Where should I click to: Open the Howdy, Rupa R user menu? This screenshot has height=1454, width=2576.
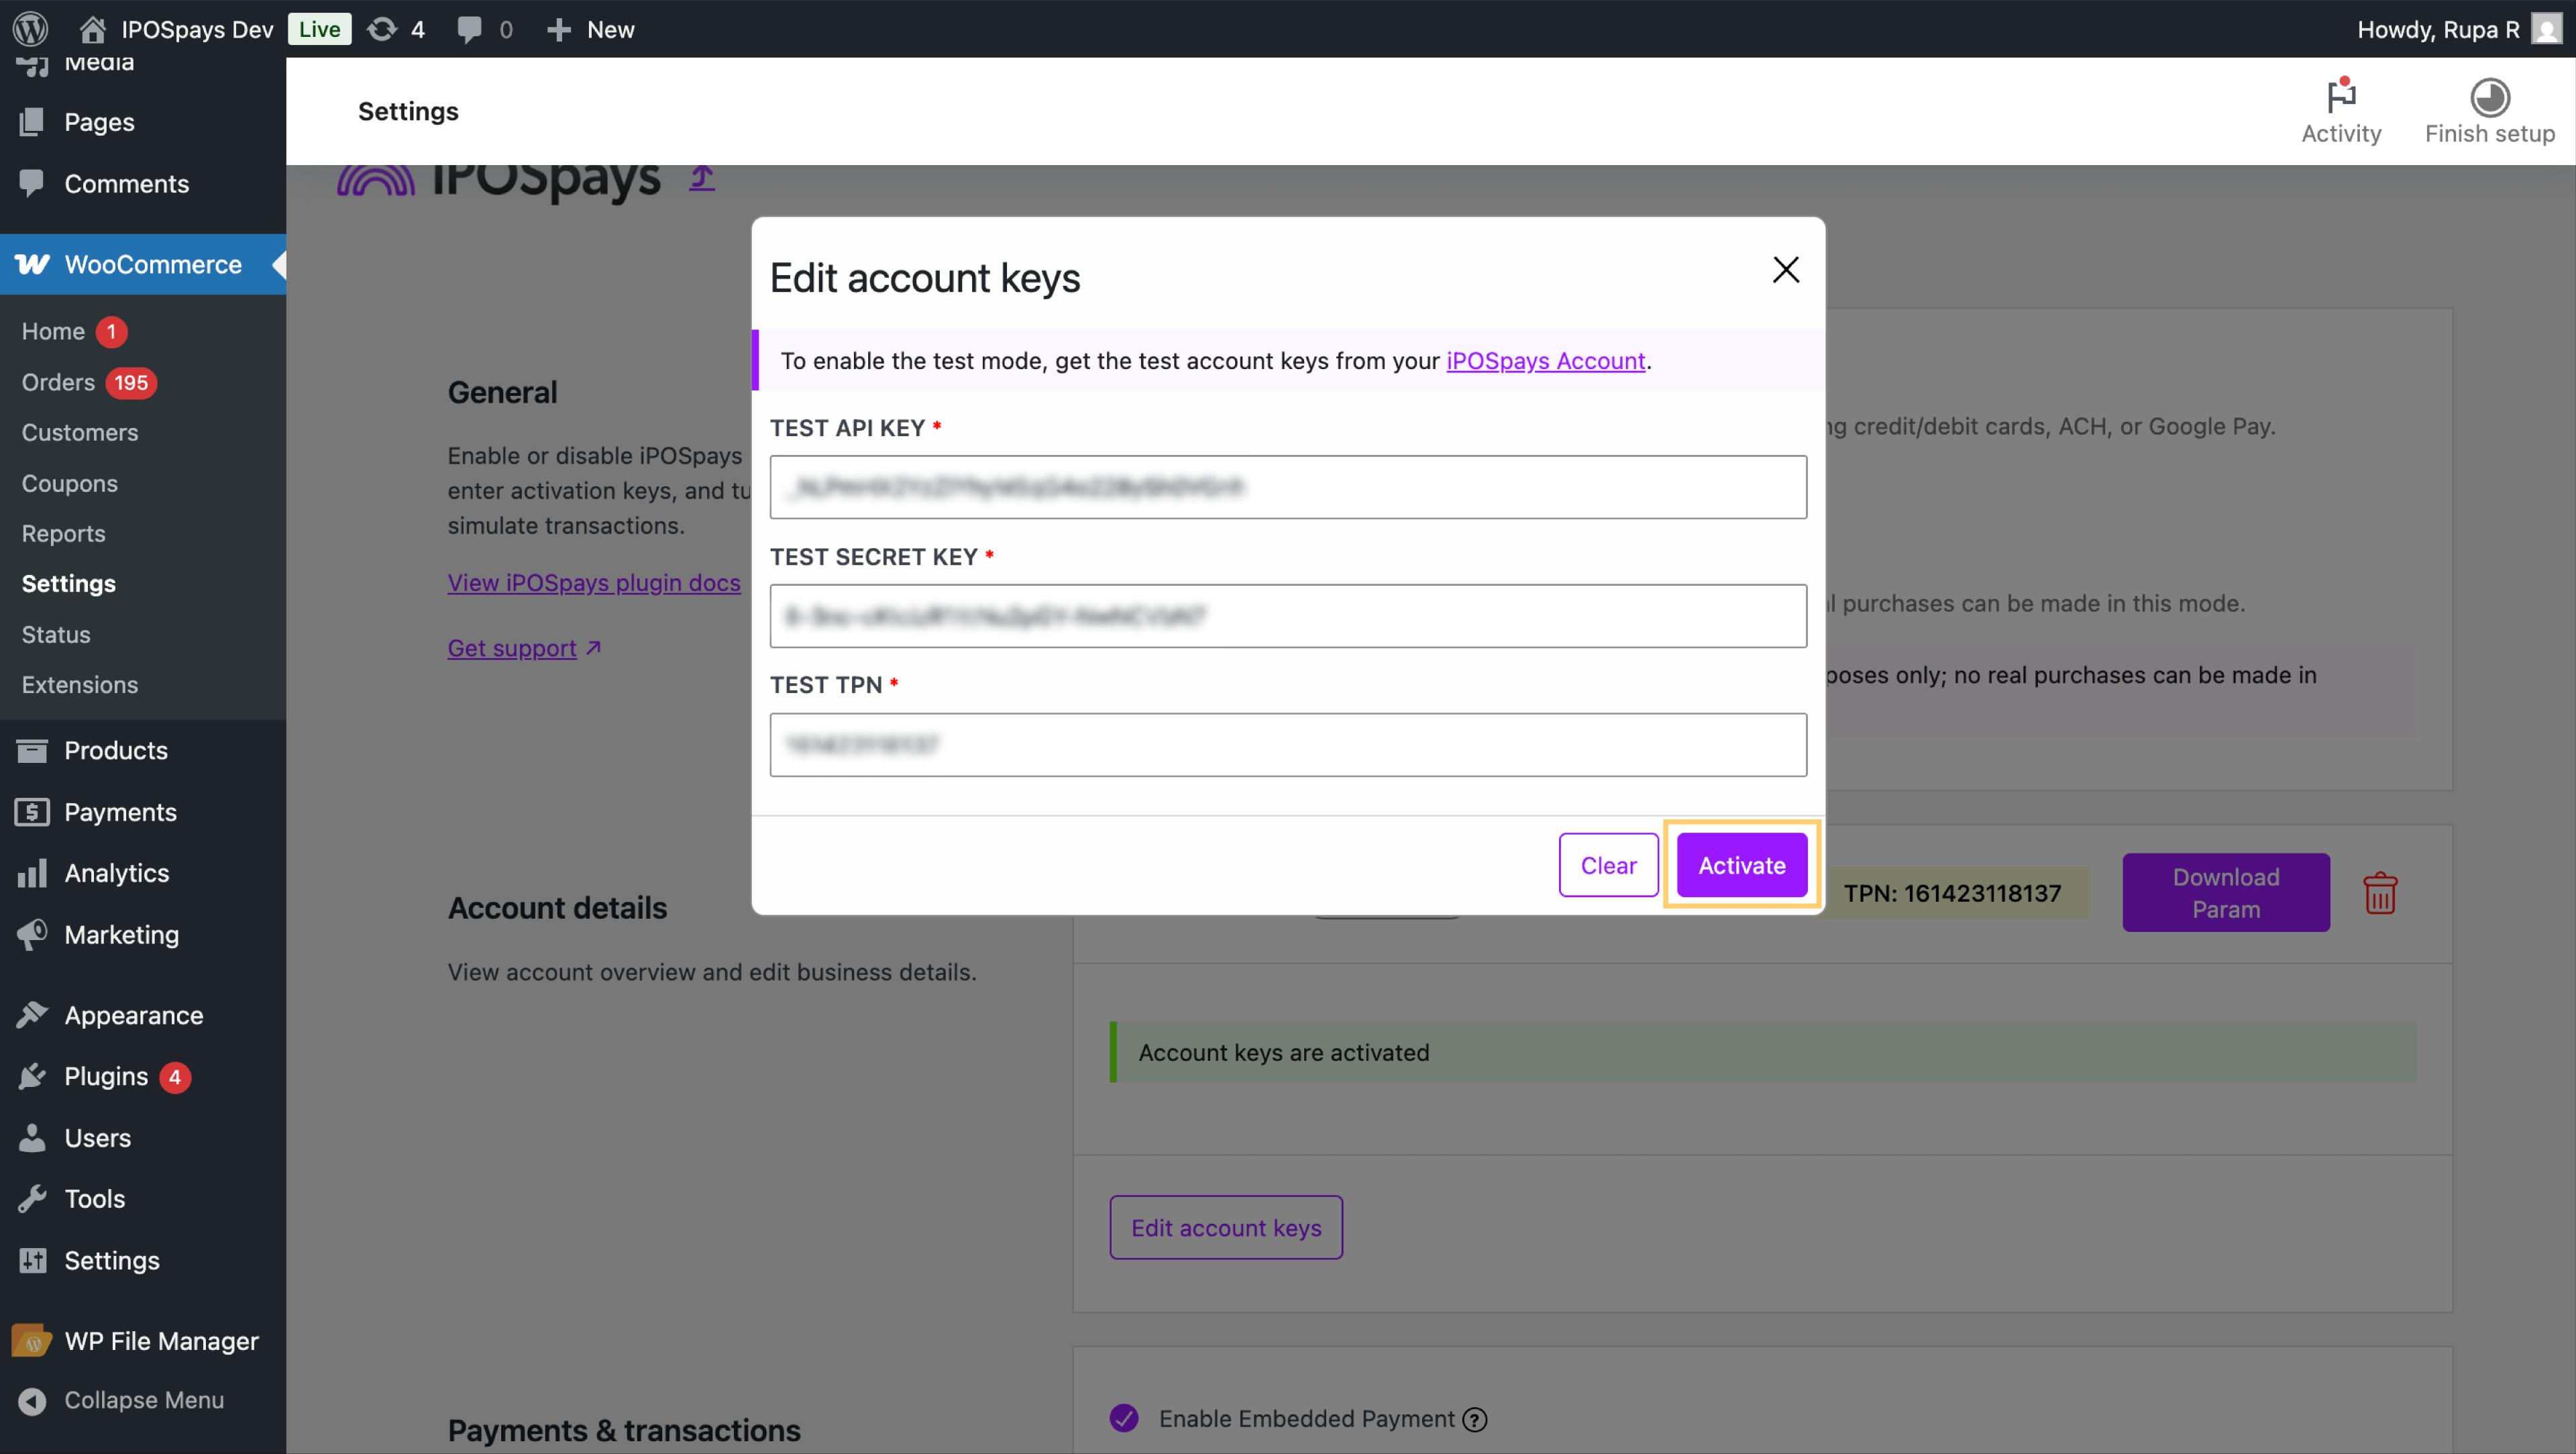tap(2438, 29)
